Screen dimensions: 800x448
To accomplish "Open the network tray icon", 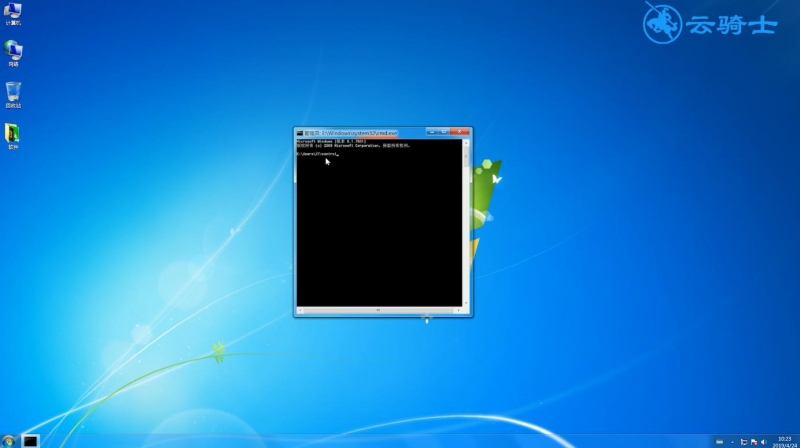I will tap(744, 442).
